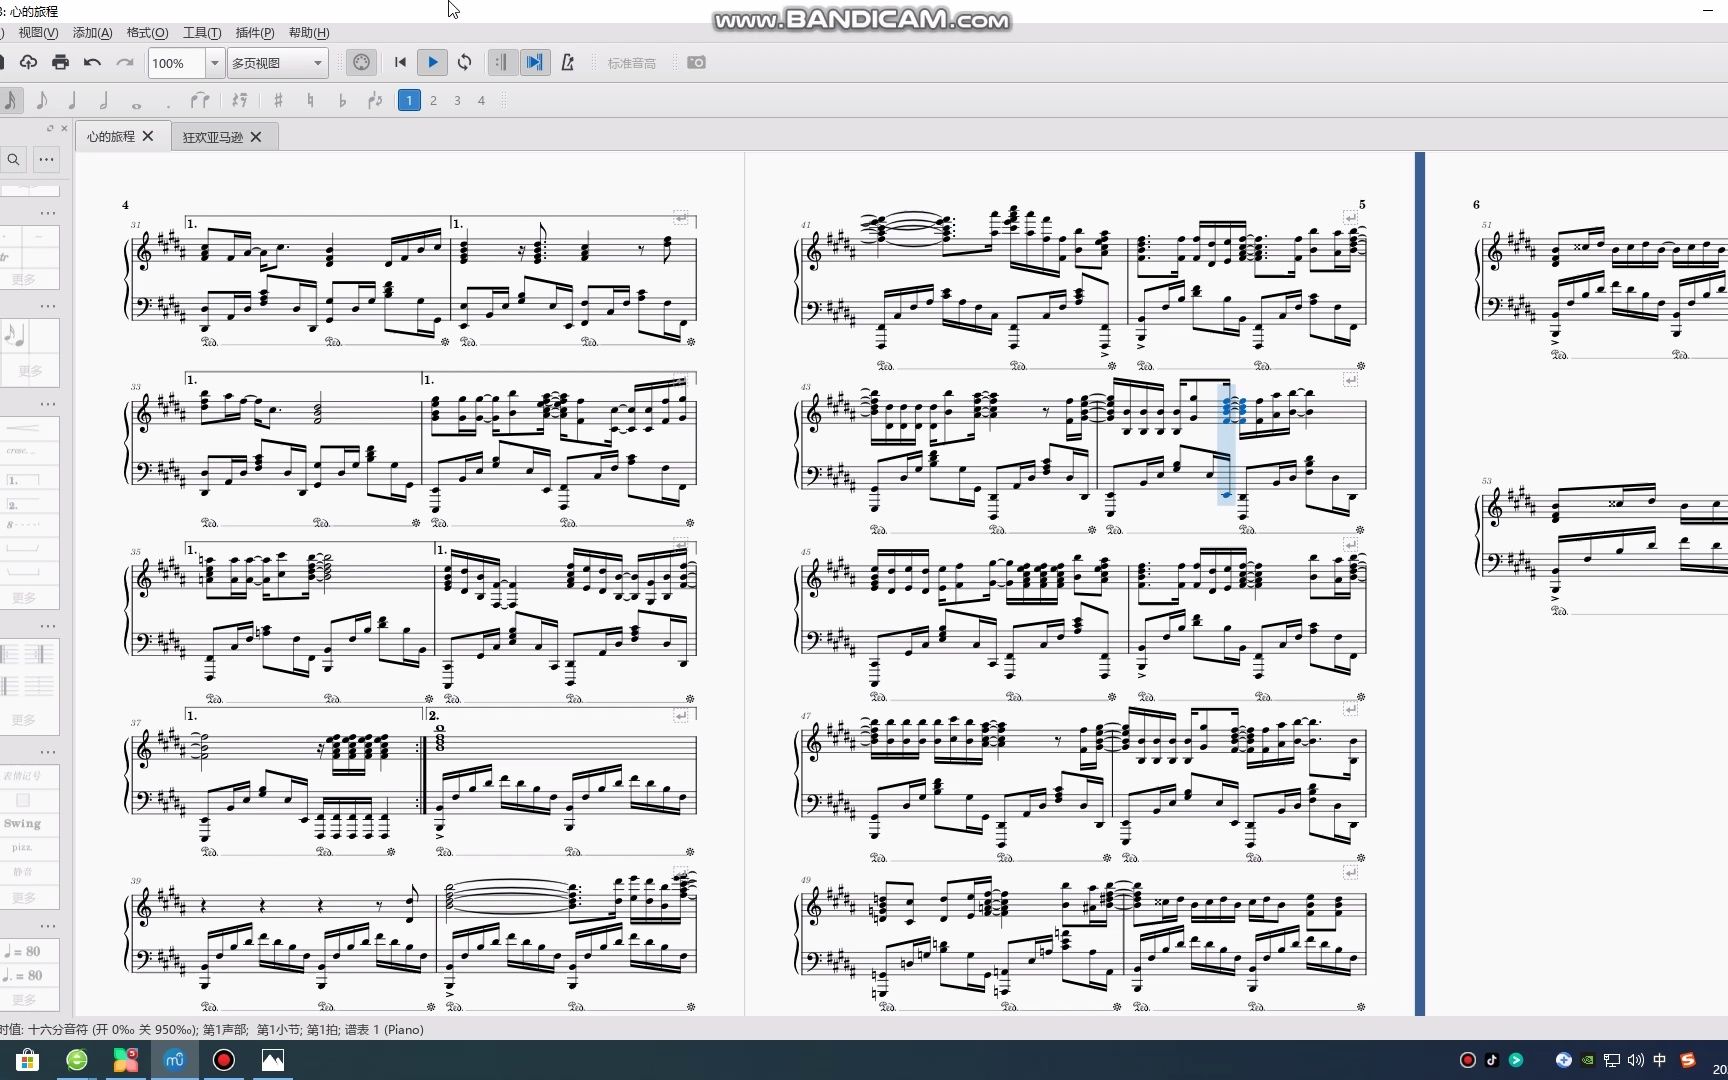This screenshot has height=1080, width=1728.
Task: Apply the sharp accidental
Action: tap(278, 100)
